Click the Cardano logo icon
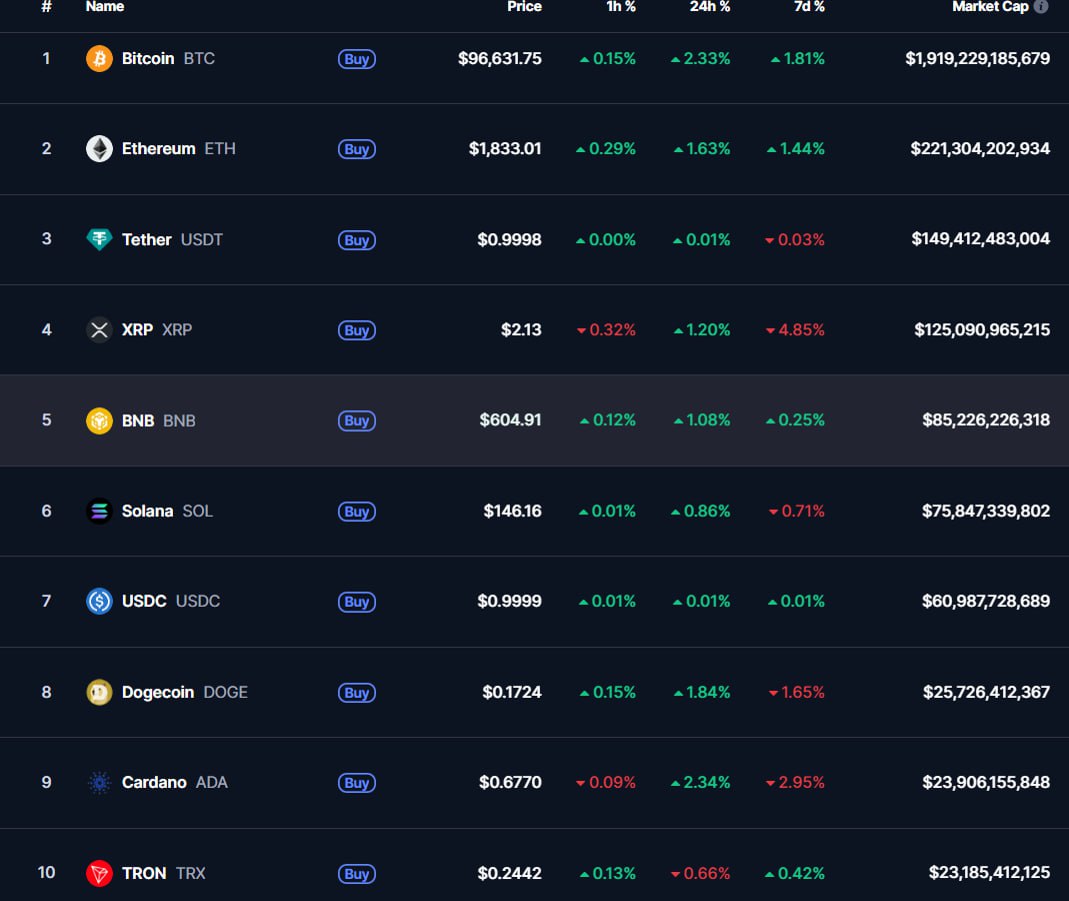Viewport: 1069px width, 901px height. [99, 783]
